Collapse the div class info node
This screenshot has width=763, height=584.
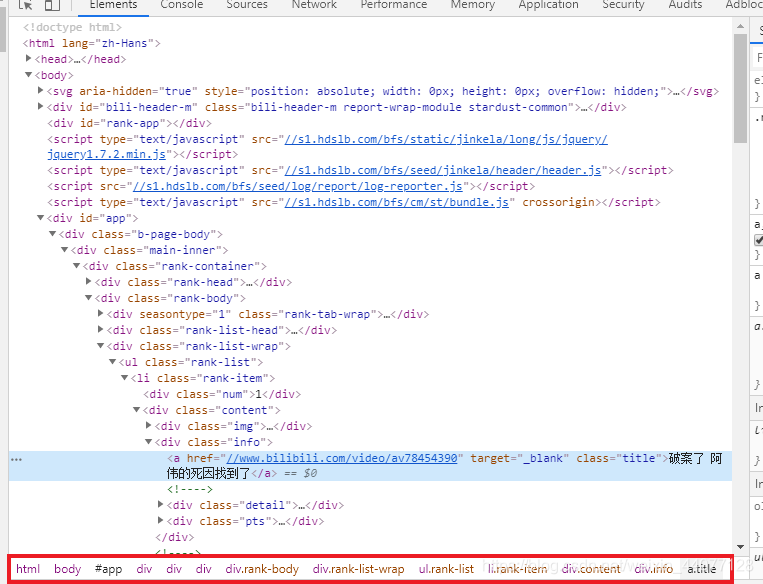click(x=149, y=441)
